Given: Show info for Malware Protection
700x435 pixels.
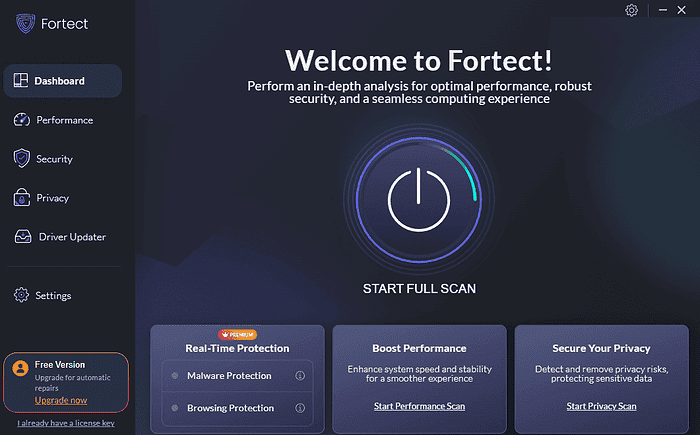Looking at the screenshot, I should [300, 376].
